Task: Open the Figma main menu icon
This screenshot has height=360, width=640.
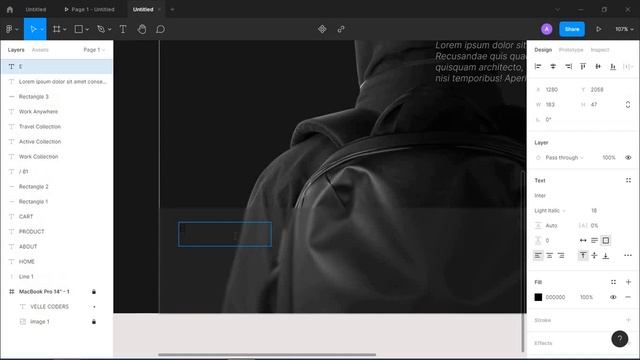Action: 9,29
